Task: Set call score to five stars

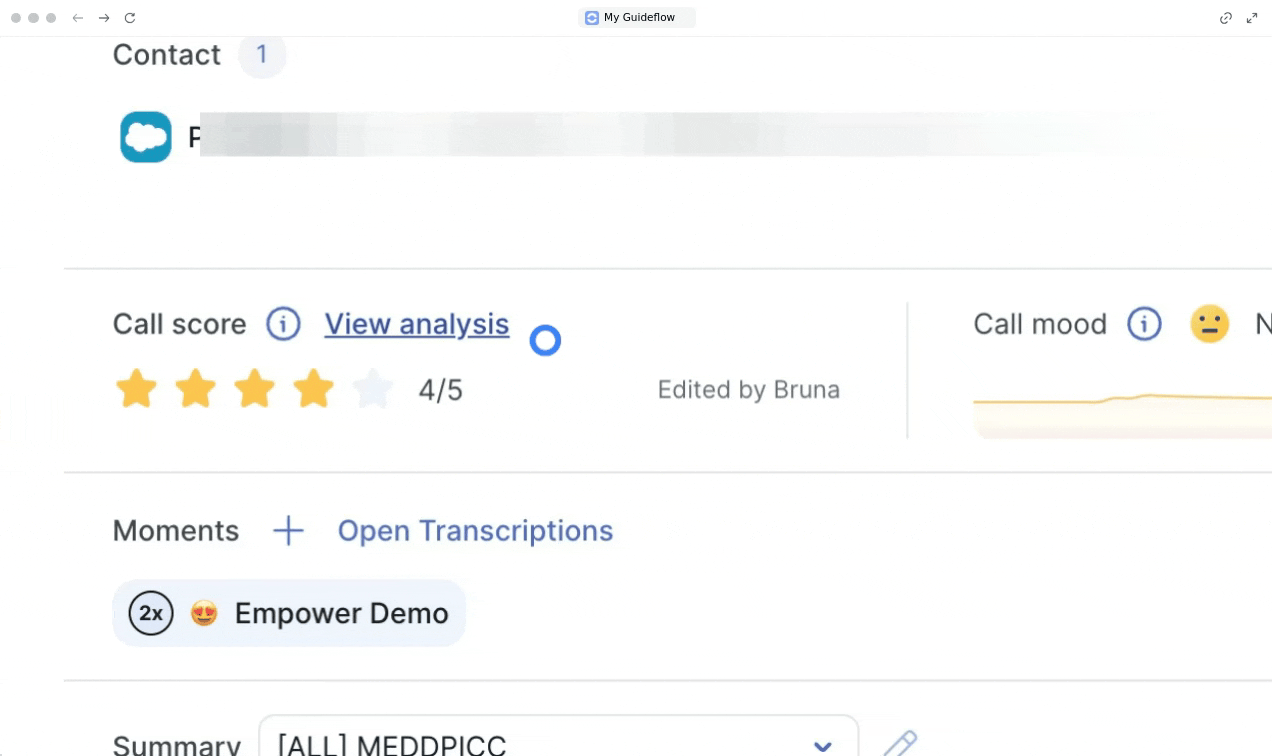Action: (x=373, y=389)
